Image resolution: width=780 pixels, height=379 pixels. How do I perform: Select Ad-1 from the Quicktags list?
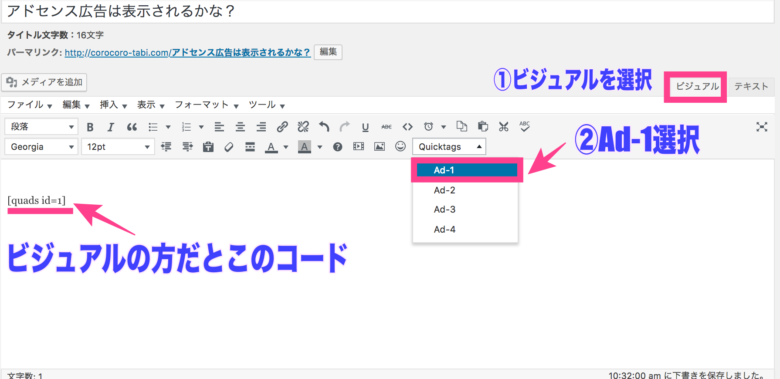pyautogui.click(x=467, y=170)
